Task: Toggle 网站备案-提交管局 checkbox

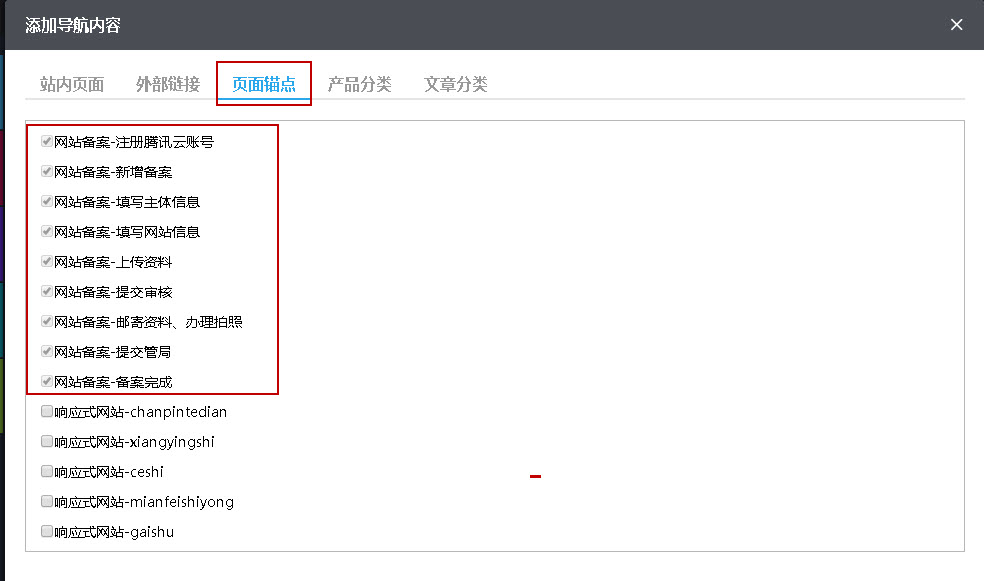Action: (47, 351)
